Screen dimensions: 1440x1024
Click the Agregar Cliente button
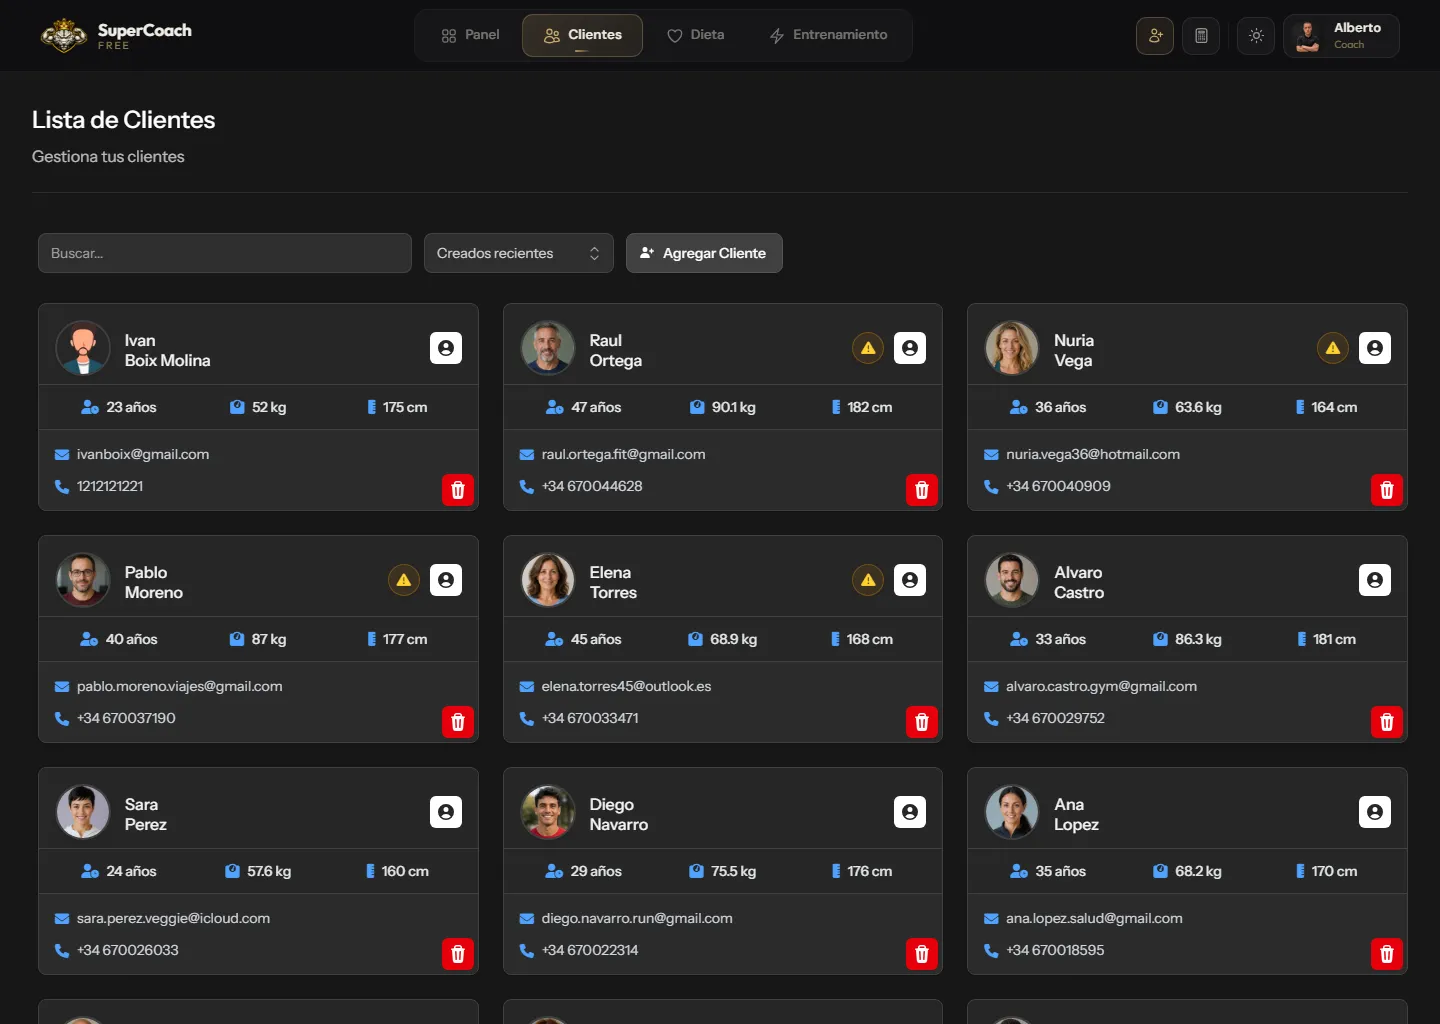click(x=704, y=253)
